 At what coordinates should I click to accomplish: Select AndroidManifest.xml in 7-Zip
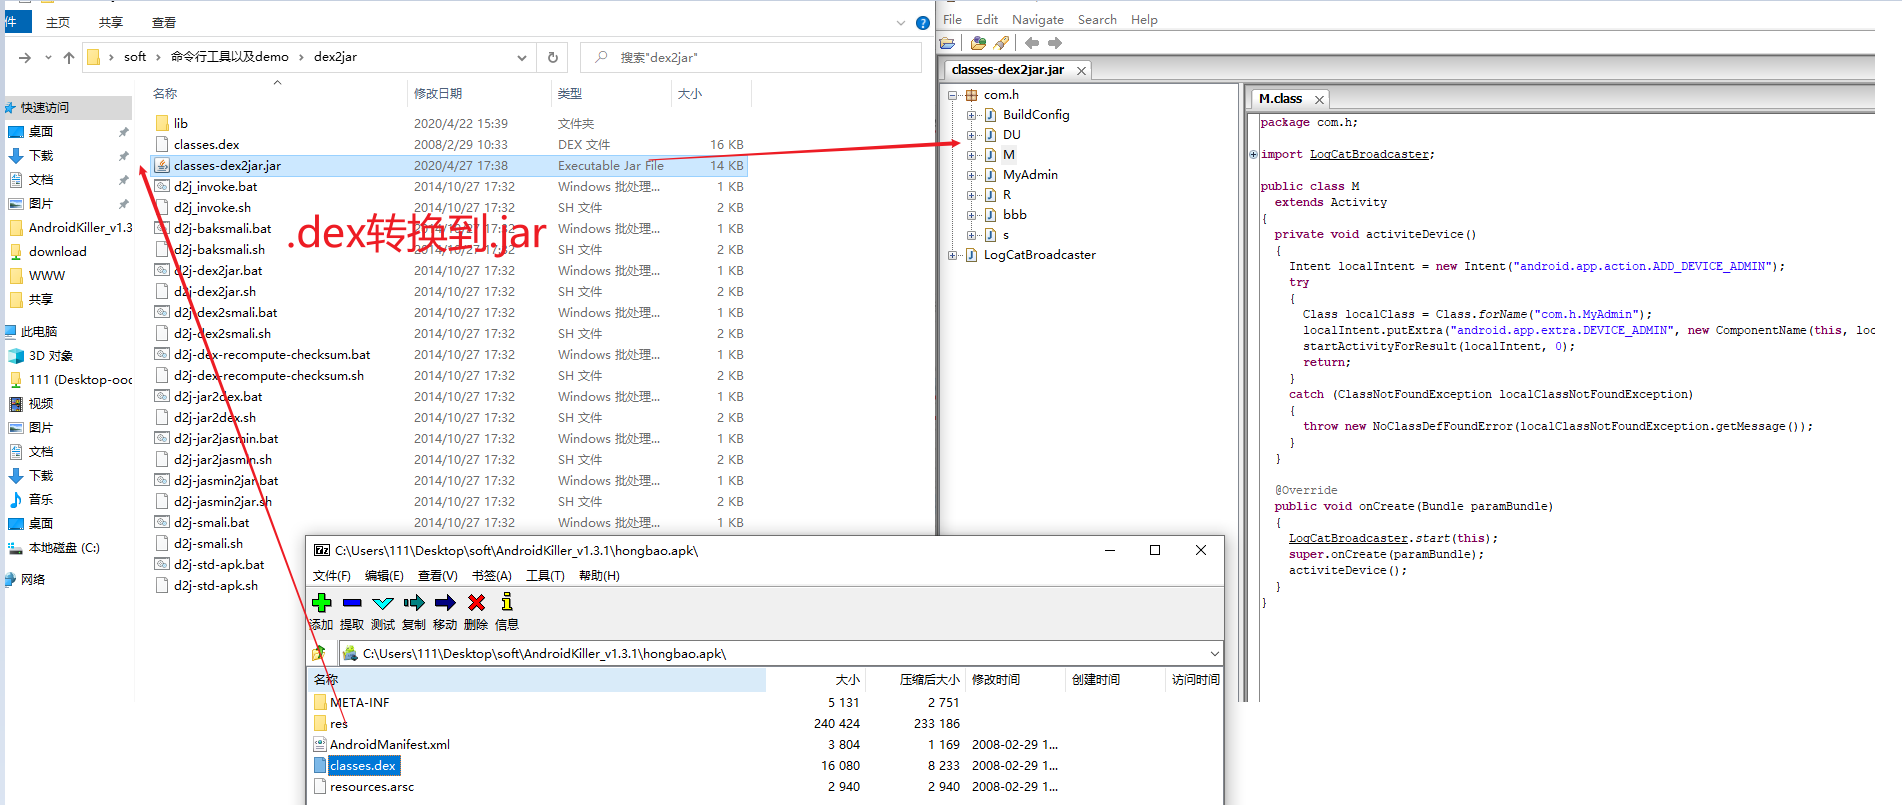(390, 744)
